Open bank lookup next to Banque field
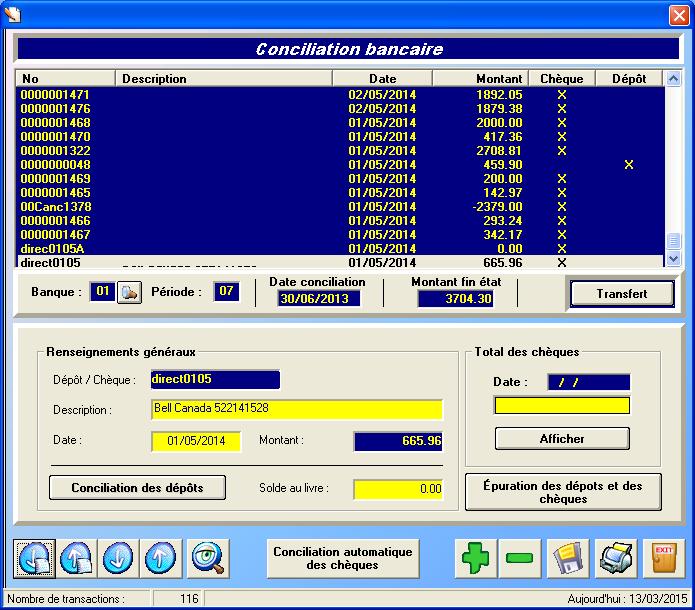Viewport: 695px width, 610px height. [130, 293]
